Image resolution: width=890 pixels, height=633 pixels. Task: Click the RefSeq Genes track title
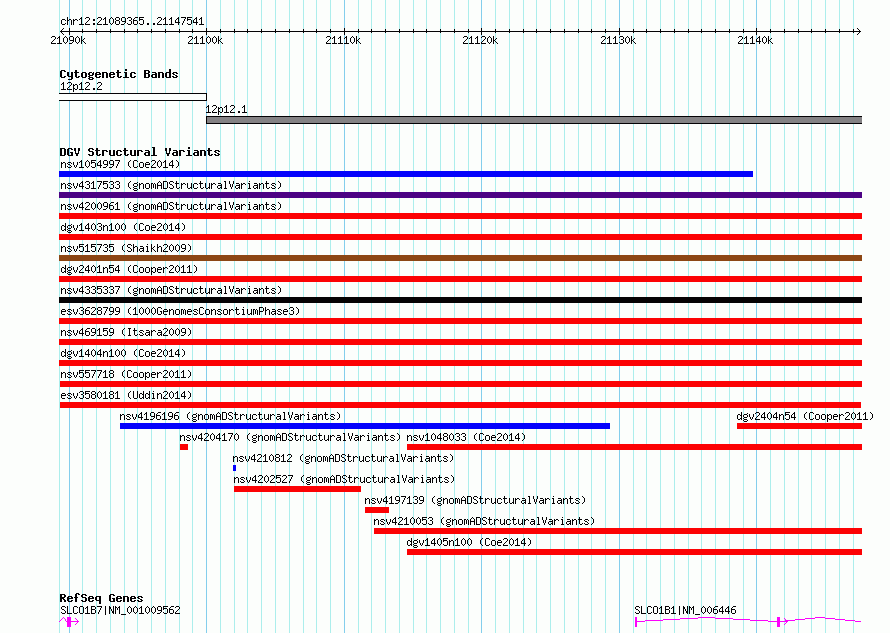coord(101,598)
